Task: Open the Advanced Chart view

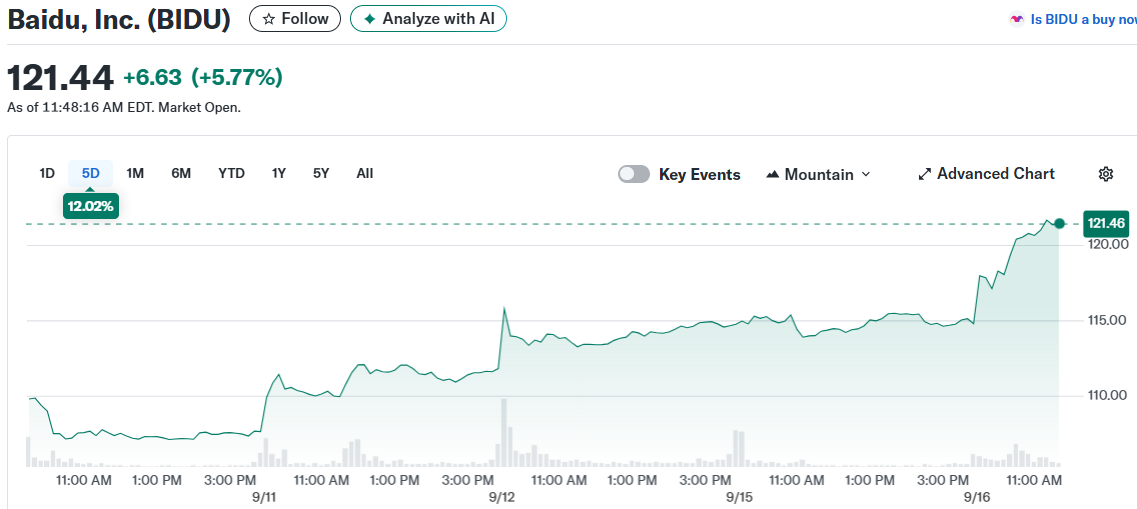Action: 986,174
